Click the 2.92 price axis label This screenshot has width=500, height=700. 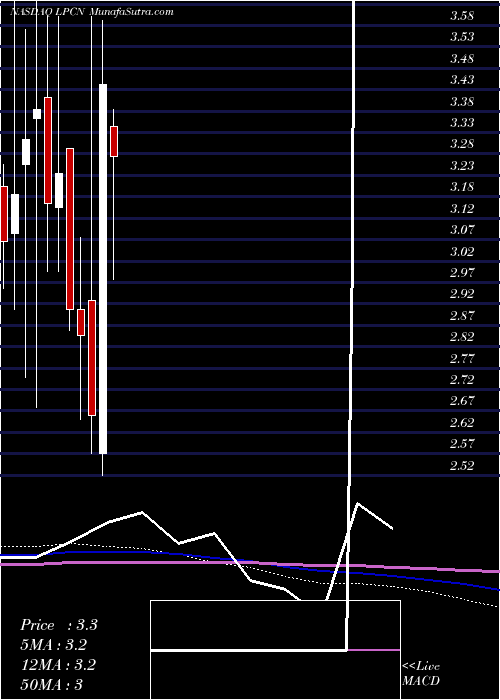click(462, 294)
